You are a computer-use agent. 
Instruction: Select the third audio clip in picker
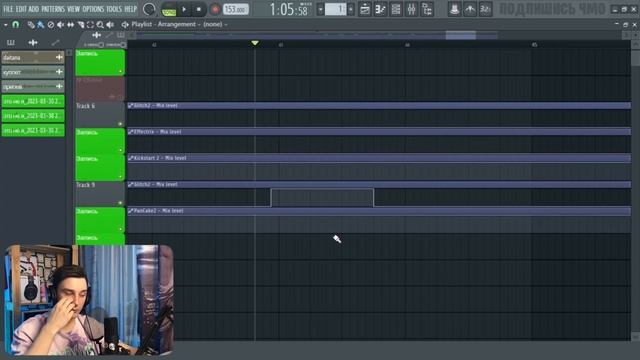tap(33, 87)
